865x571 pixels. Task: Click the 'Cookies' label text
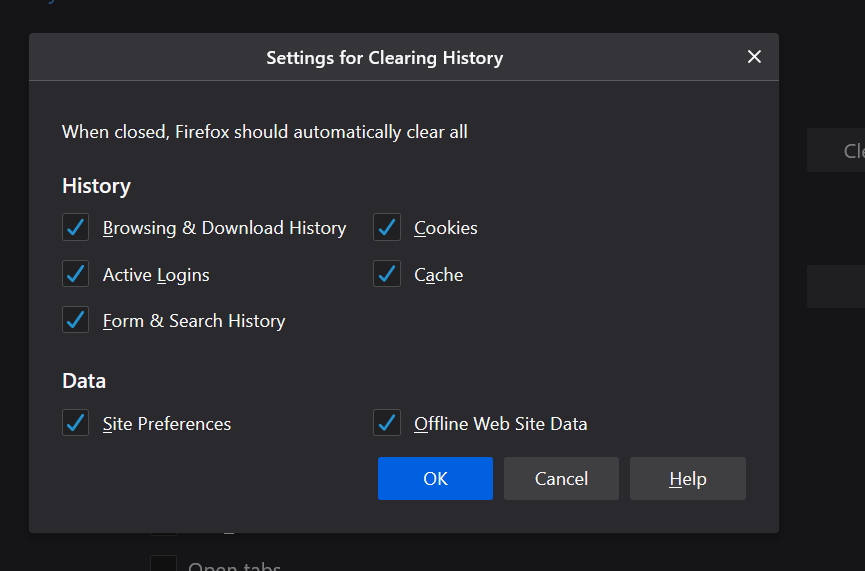click(446, 228)
